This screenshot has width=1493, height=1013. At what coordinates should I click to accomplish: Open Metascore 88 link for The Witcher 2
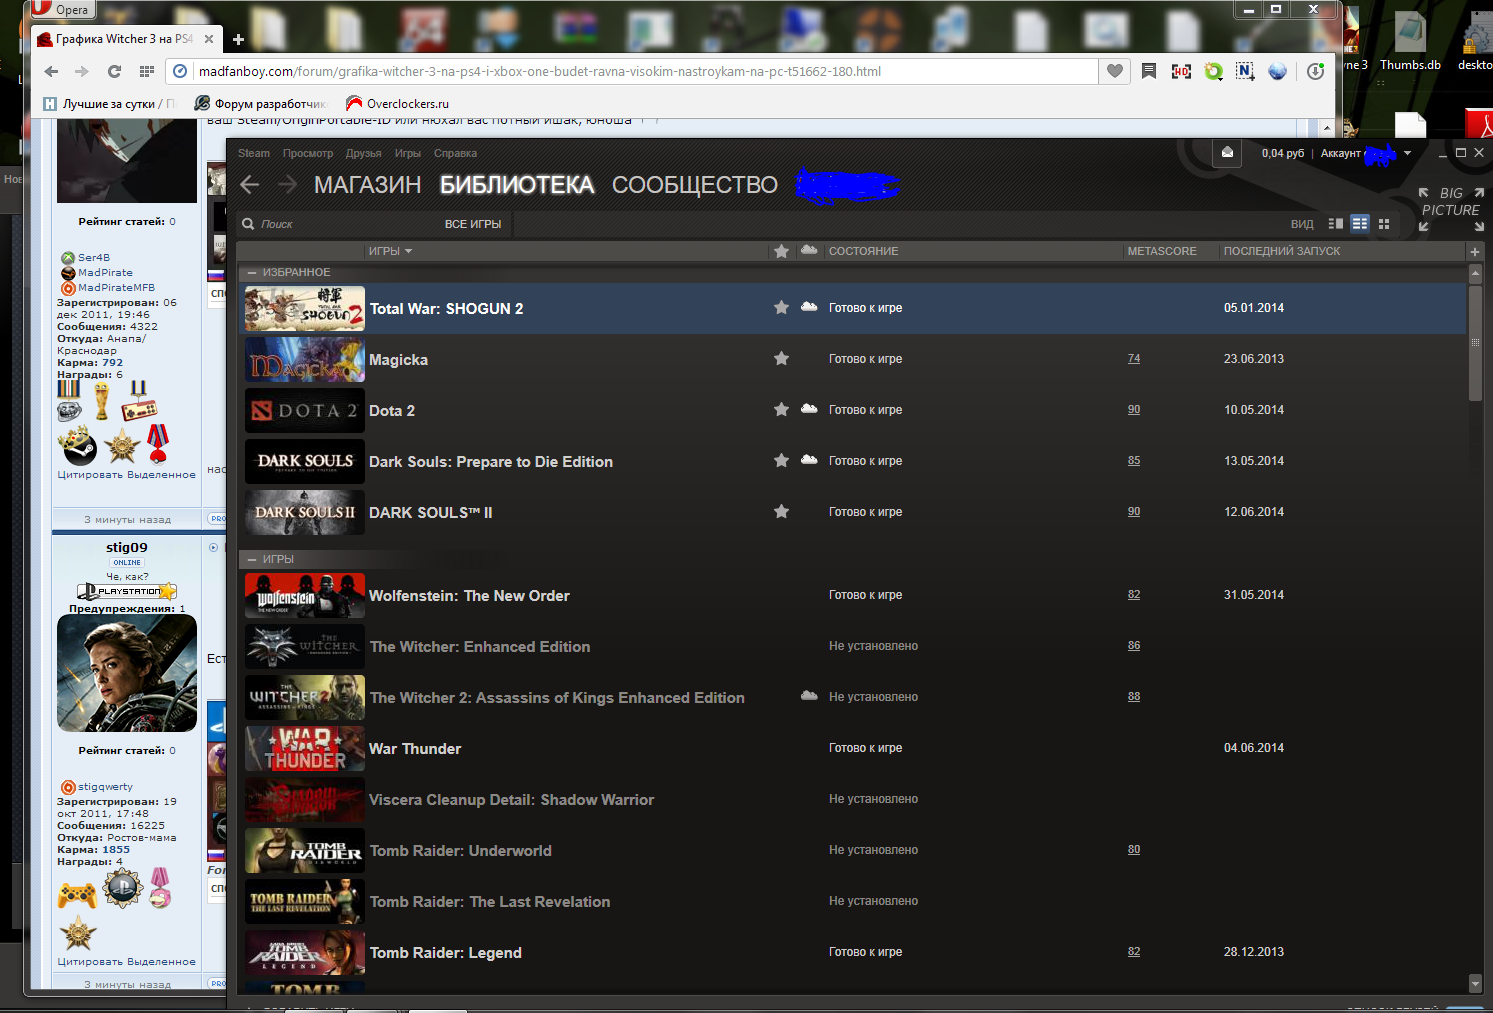point(1134,697)
